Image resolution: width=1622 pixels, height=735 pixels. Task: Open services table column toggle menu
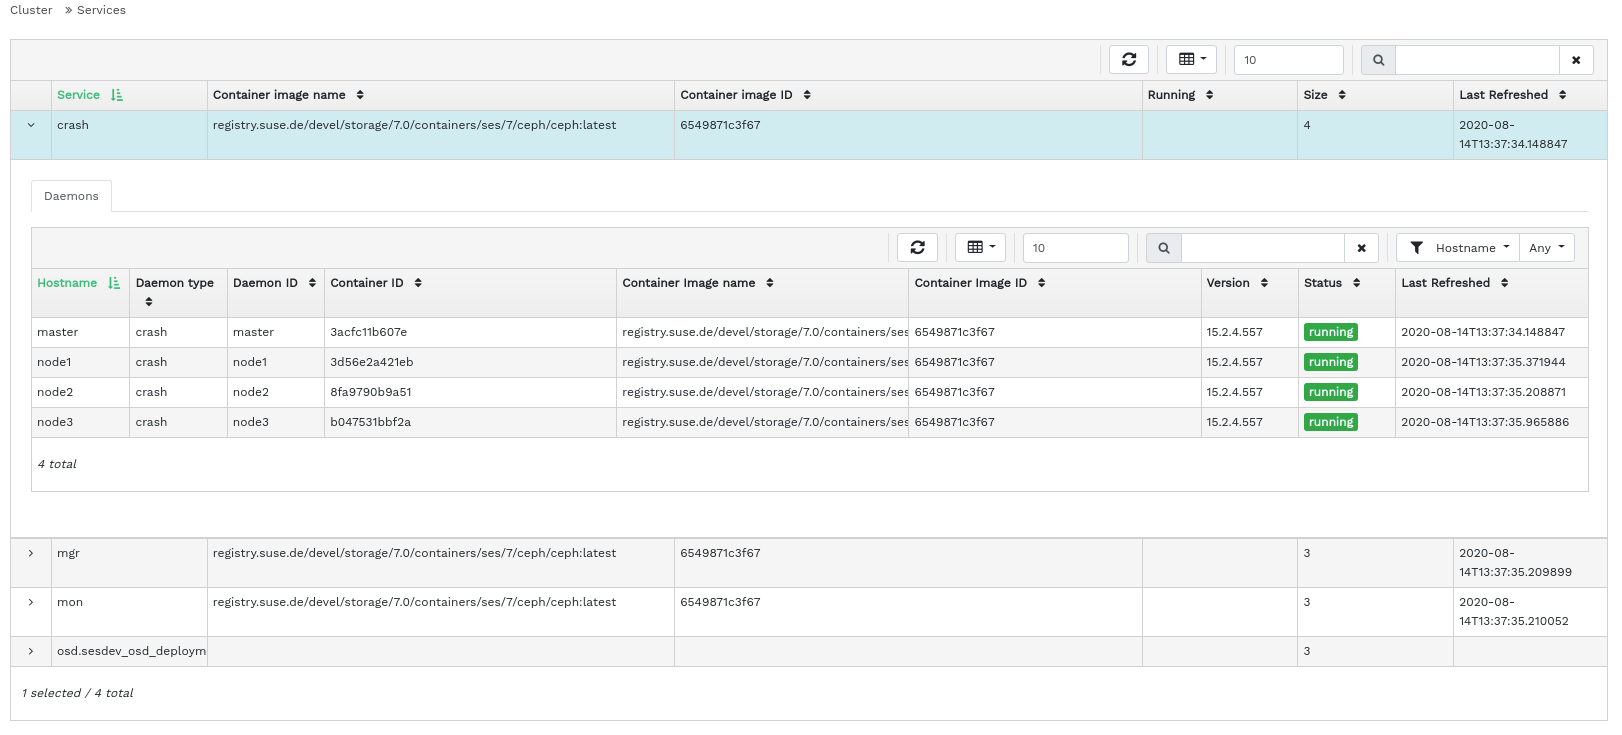tap(1191, 60)
